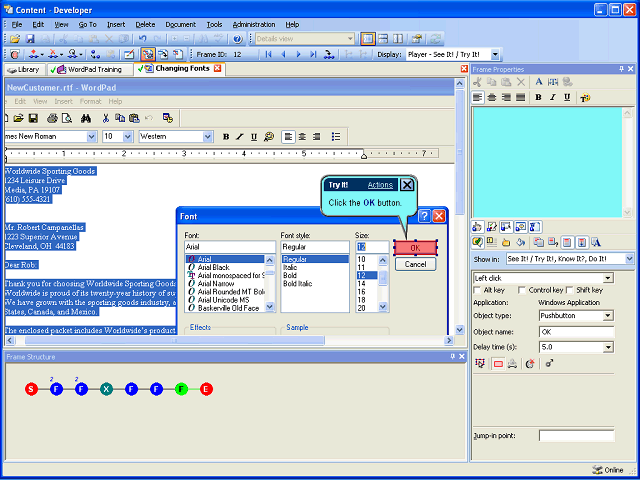The height and width of the screenshot is (480, 640).
Task: Click the Undo arrow icon
Action: pos(142,39)
